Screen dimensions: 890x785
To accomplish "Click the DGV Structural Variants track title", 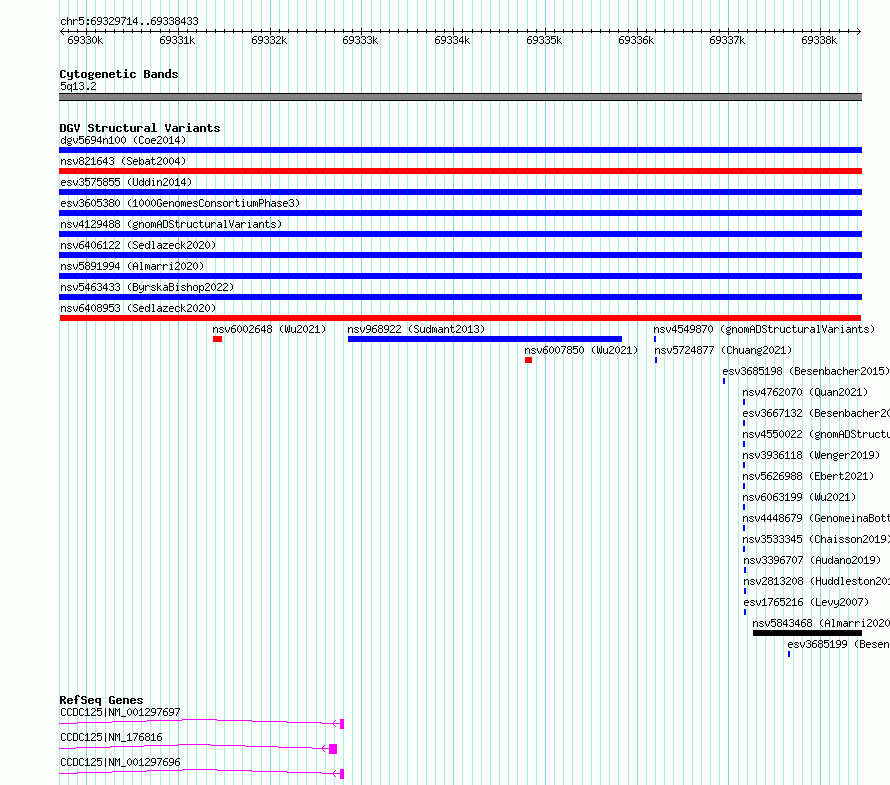I will click(140, 128).
